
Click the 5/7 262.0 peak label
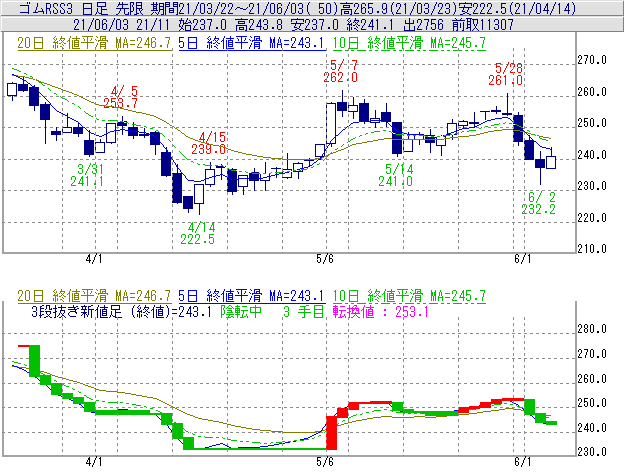341,71
